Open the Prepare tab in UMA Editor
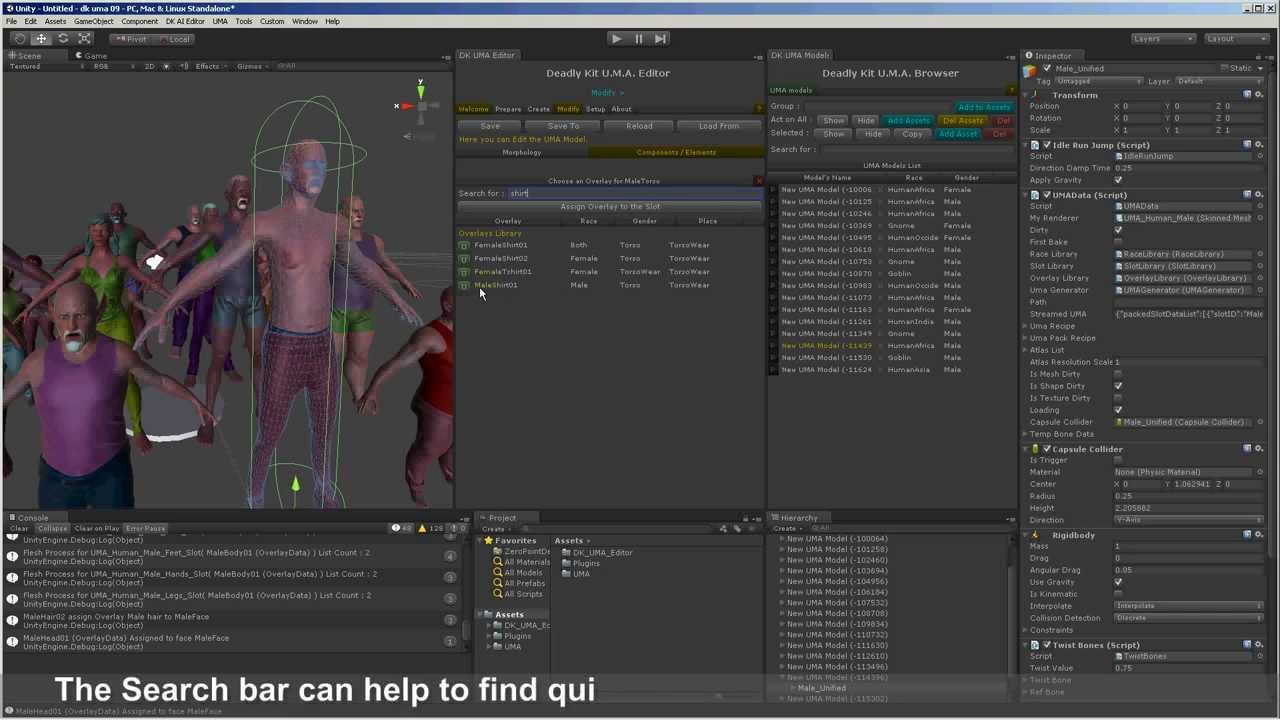The height and width of the screenshot is (720, 1280). (508, 109)
